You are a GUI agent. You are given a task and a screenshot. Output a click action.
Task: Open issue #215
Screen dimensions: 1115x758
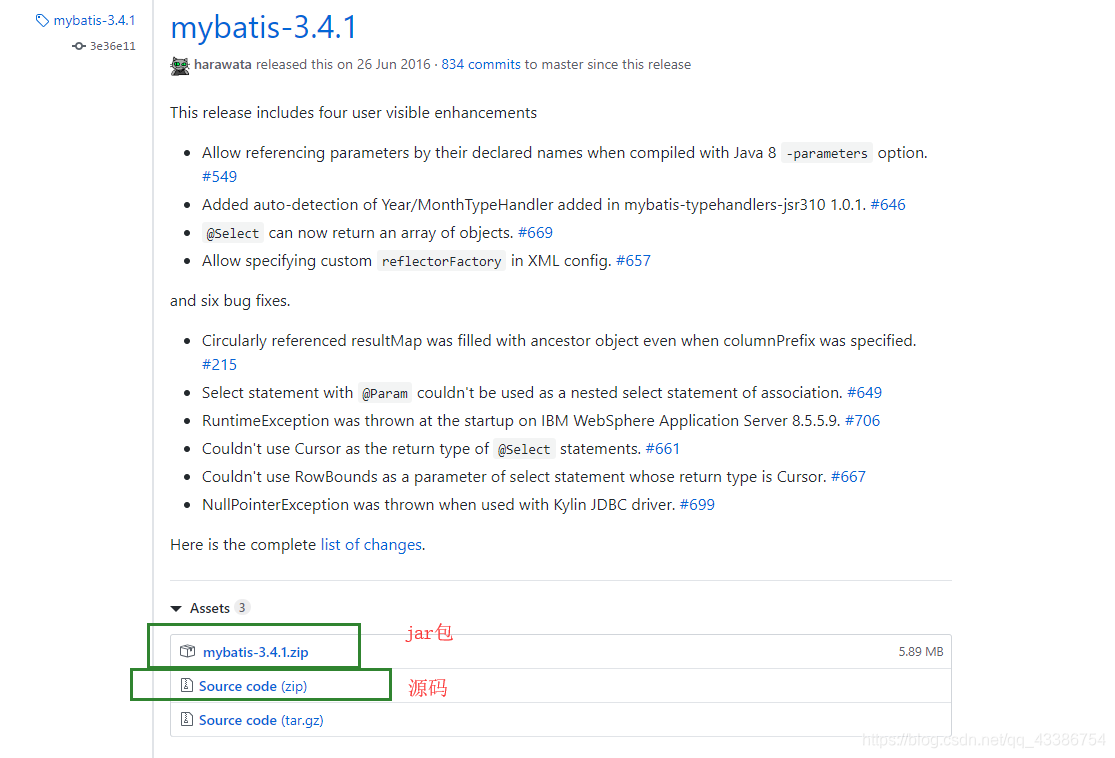(219, 365)
